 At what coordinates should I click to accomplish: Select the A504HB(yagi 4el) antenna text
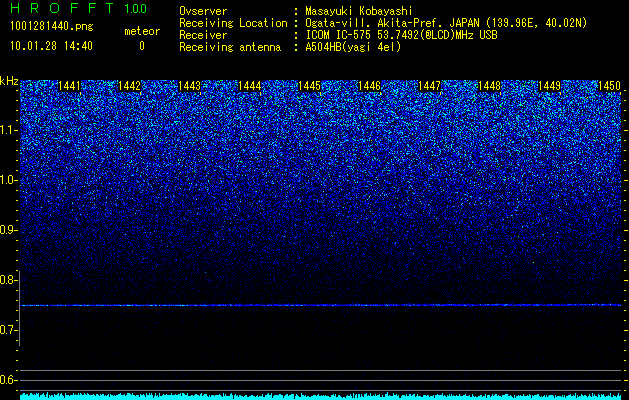tap(353, 47)
